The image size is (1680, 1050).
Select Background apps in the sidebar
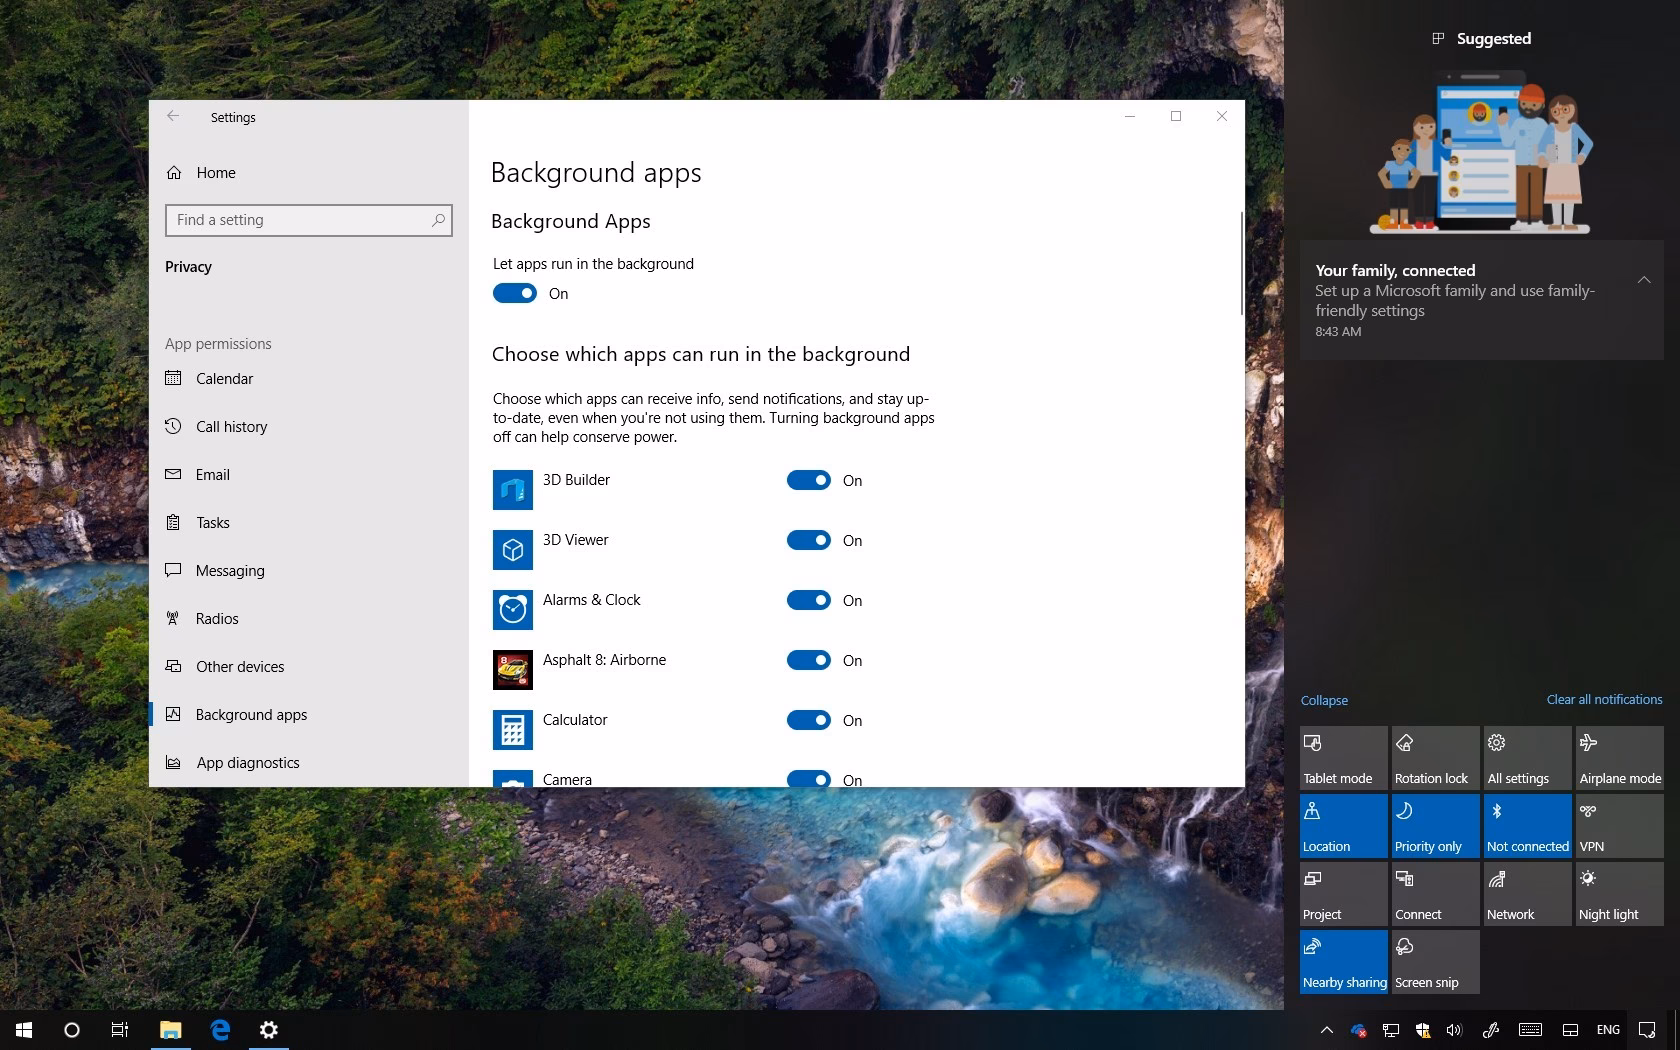[250, 714]
